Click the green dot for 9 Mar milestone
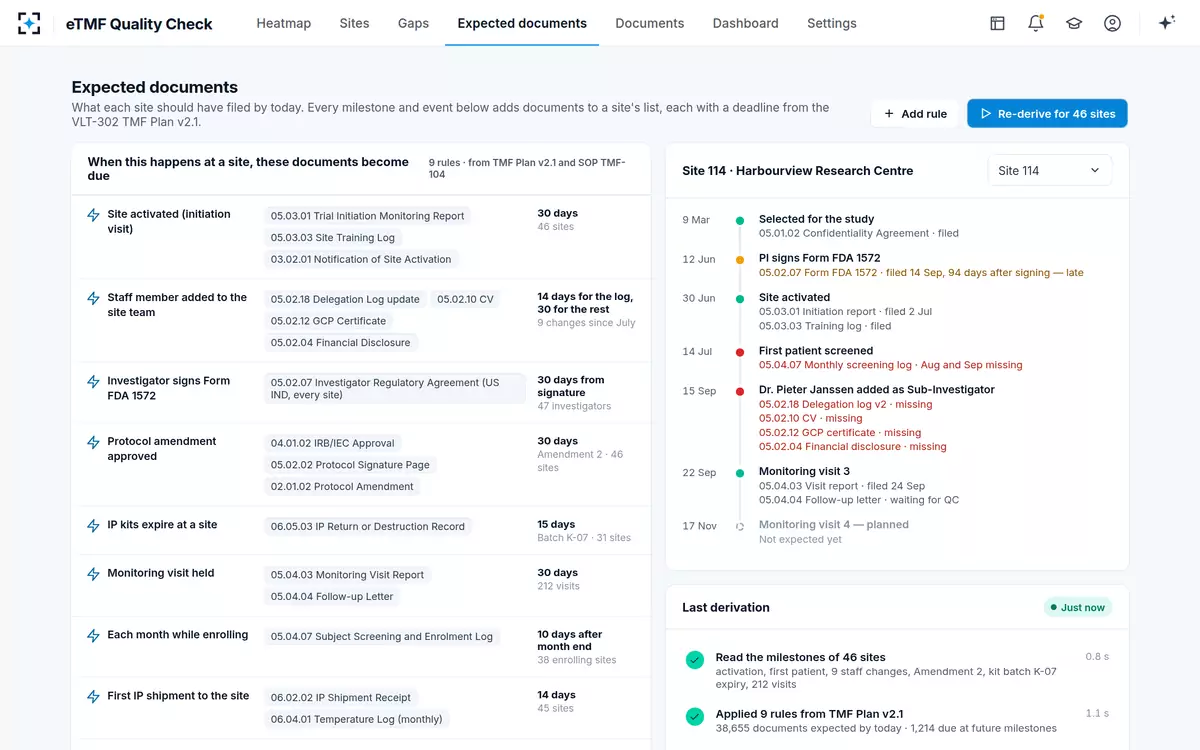 coord(740,220)
